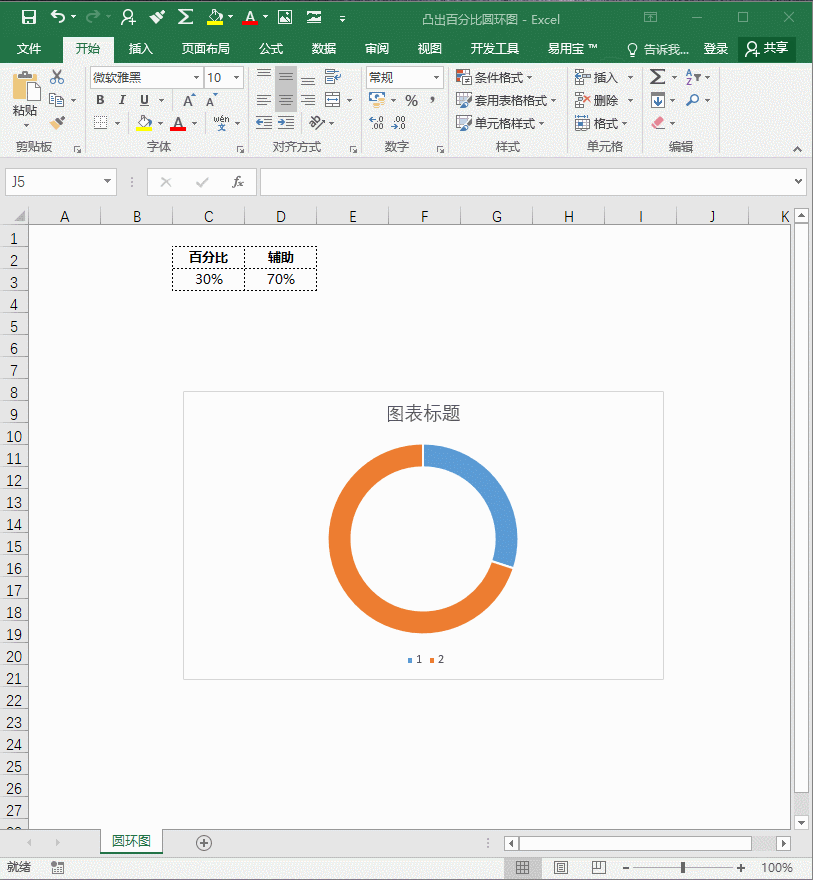Switch to 页面布局 Page Layout tab
This screenshot has height=880, width=813.
coord(205,49)
